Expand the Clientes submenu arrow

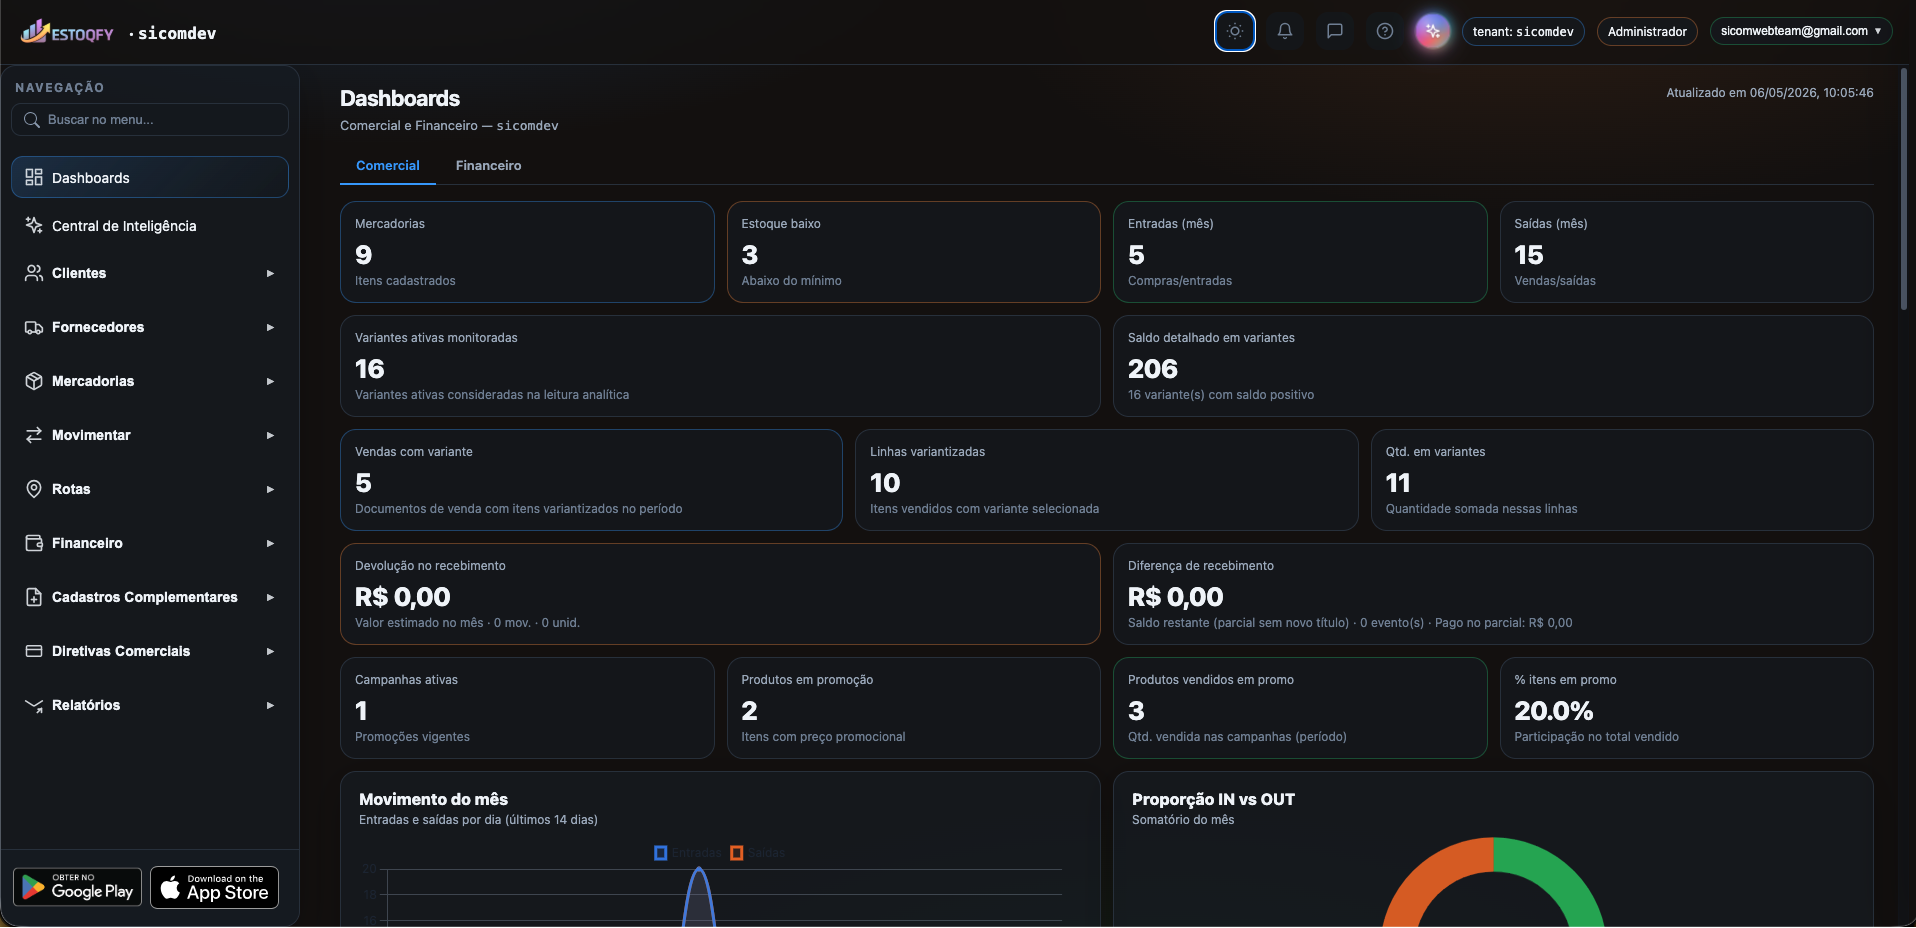[270, 273]
